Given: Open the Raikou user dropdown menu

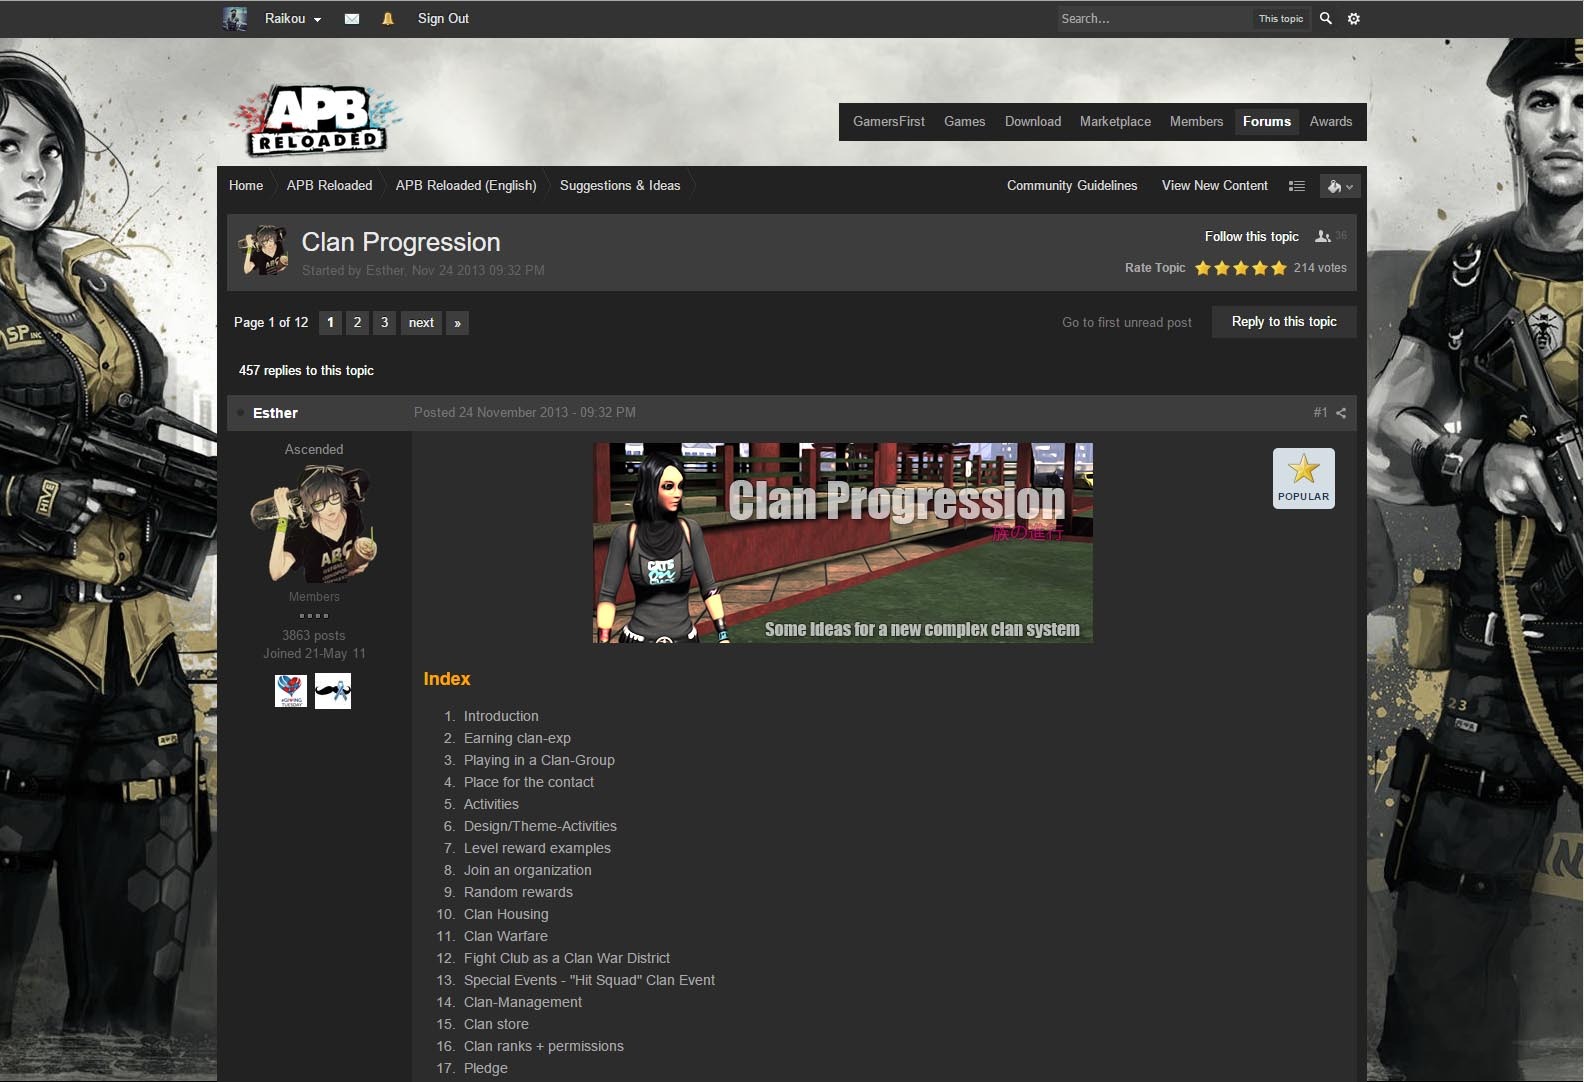Looking at the screenshot, I should point(293,18).
